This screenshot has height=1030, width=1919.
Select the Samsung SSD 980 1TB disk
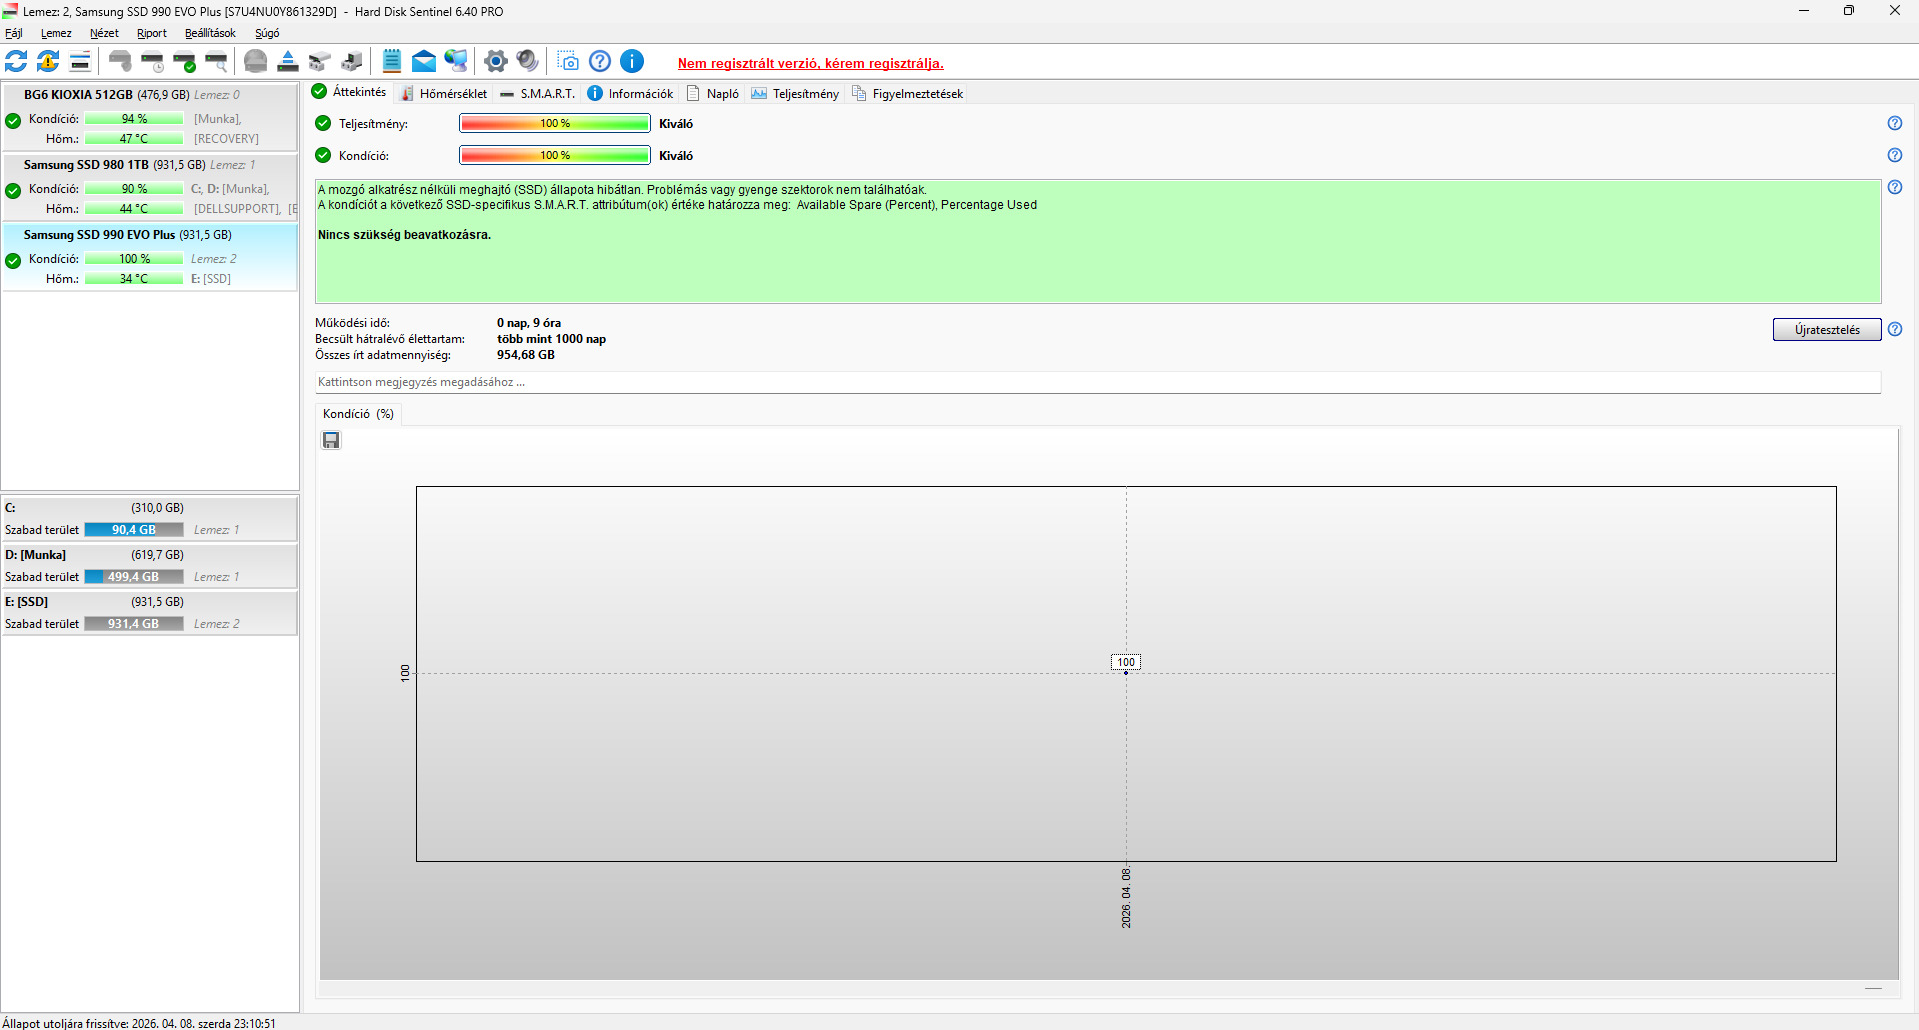[150, 187]
